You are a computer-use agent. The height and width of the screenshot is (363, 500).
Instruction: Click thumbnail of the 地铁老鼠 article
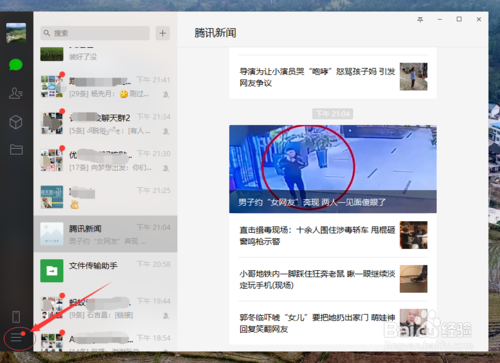(413, 279)
